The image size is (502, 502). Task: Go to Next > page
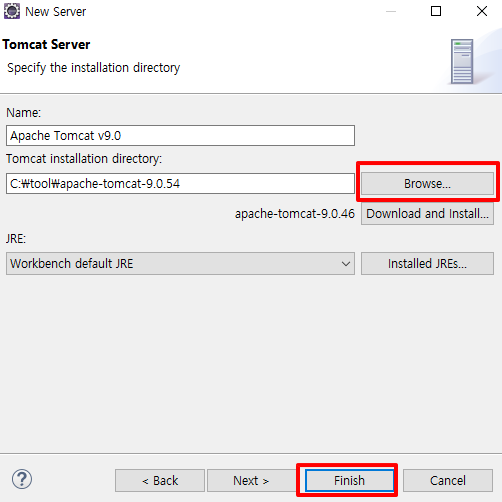(251, 481)
